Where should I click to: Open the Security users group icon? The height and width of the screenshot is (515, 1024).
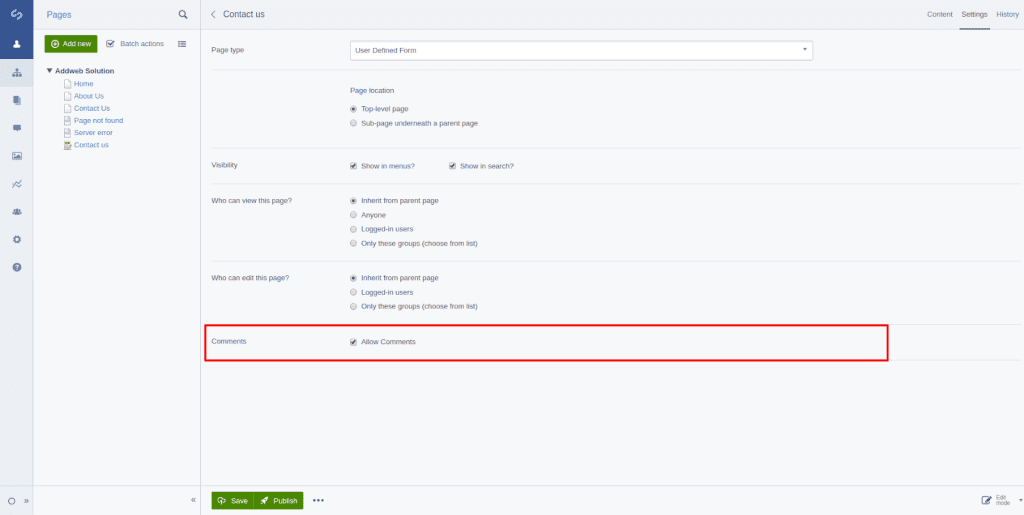(16, 212)
